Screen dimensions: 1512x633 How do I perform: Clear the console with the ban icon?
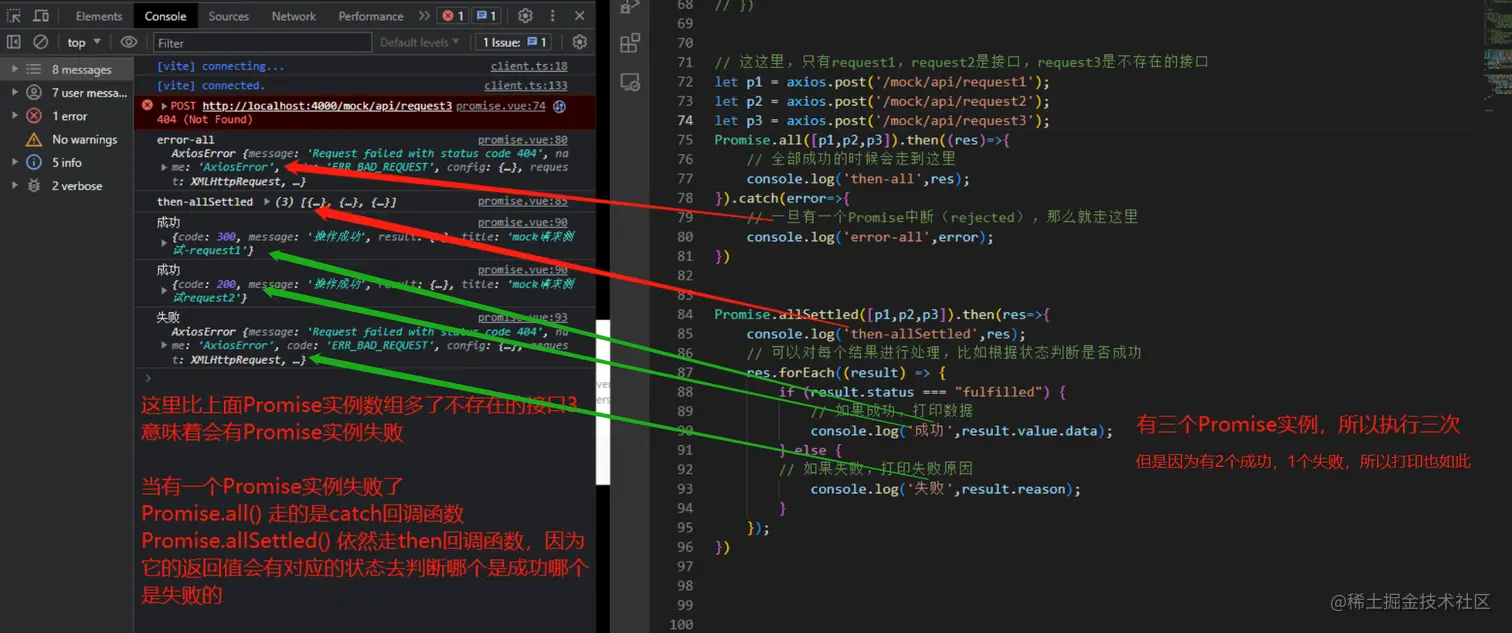(x=41, y=42)
